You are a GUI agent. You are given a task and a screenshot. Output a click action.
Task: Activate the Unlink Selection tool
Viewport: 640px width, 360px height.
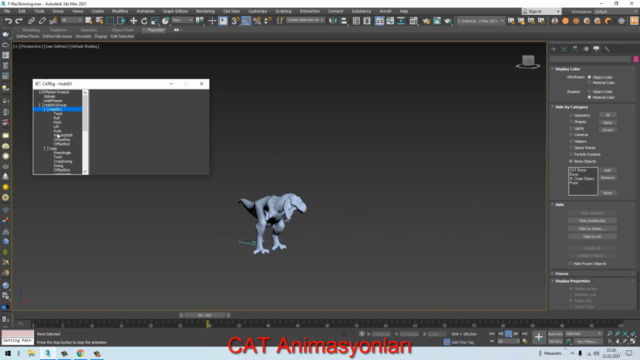click(x=42, y=21)
